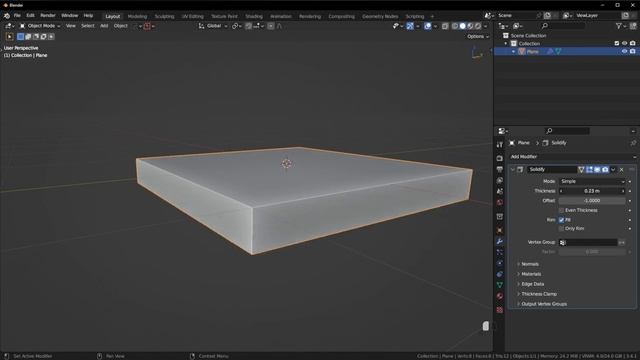The height and width of the screenshot is (360, 640).
Task: Open the Mode Simple dropdown
Action: [x=592, y=181]
